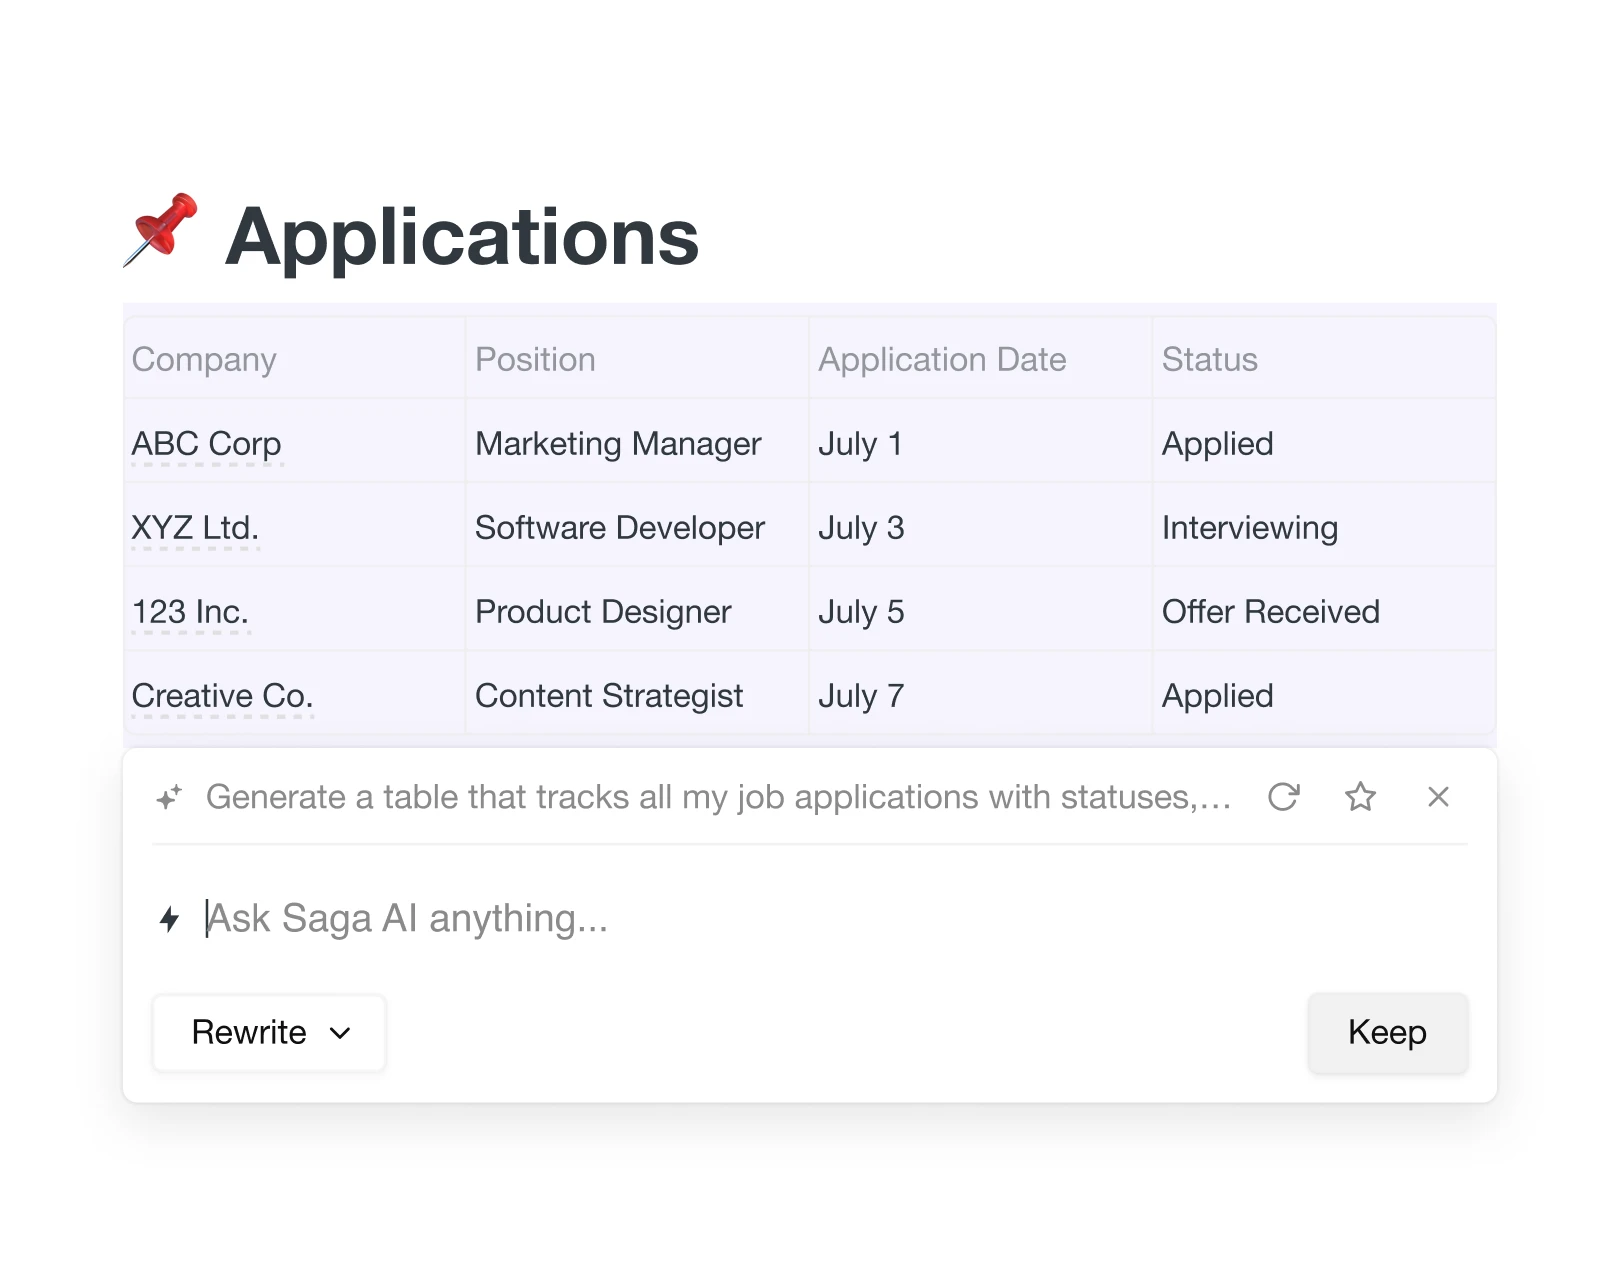1620x1261 pixels.
Task: Click the Application Date column header
Action: (x=941, y=360)
